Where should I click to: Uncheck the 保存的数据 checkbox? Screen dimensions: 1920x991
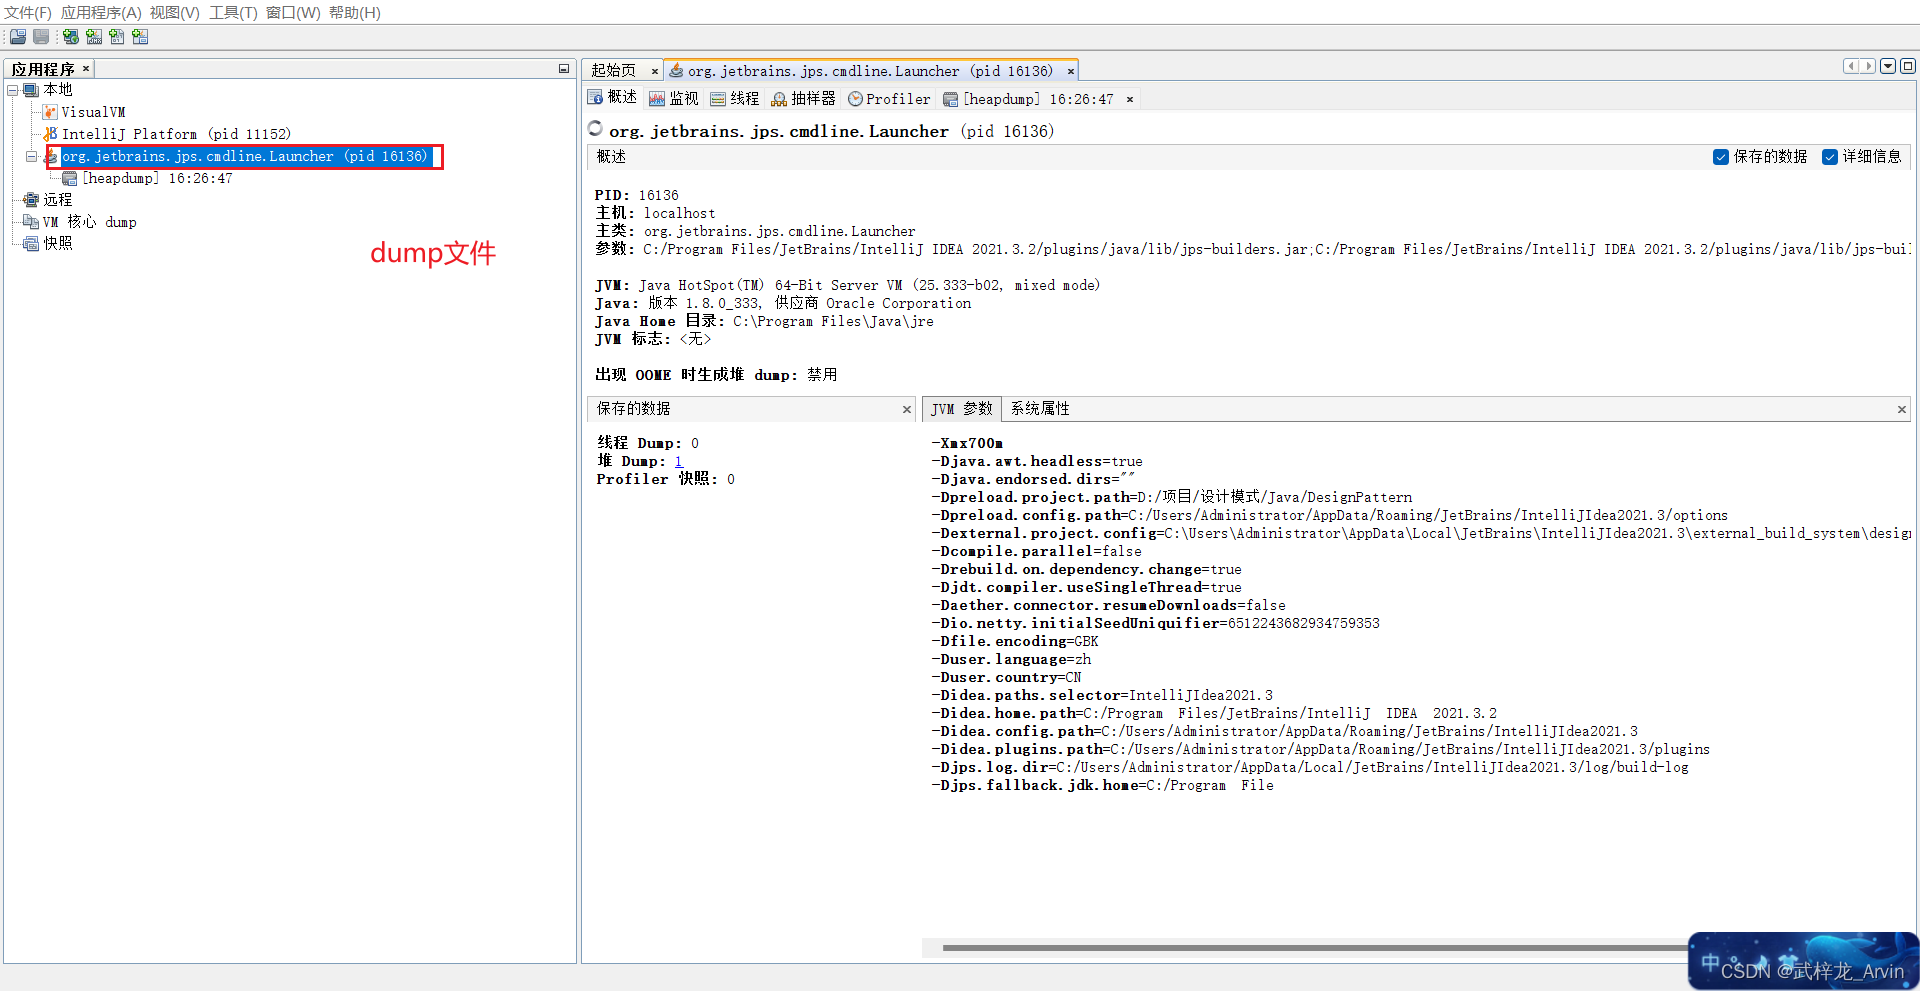pyautogui.click(x=1721, y=157)
